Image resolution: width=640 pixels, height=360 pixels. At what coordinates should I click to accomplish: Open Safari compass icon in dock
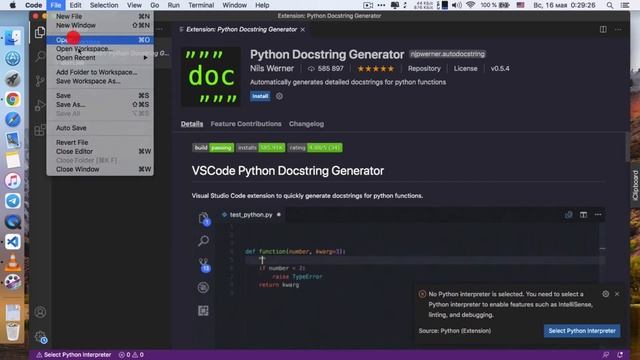(13, 120)
